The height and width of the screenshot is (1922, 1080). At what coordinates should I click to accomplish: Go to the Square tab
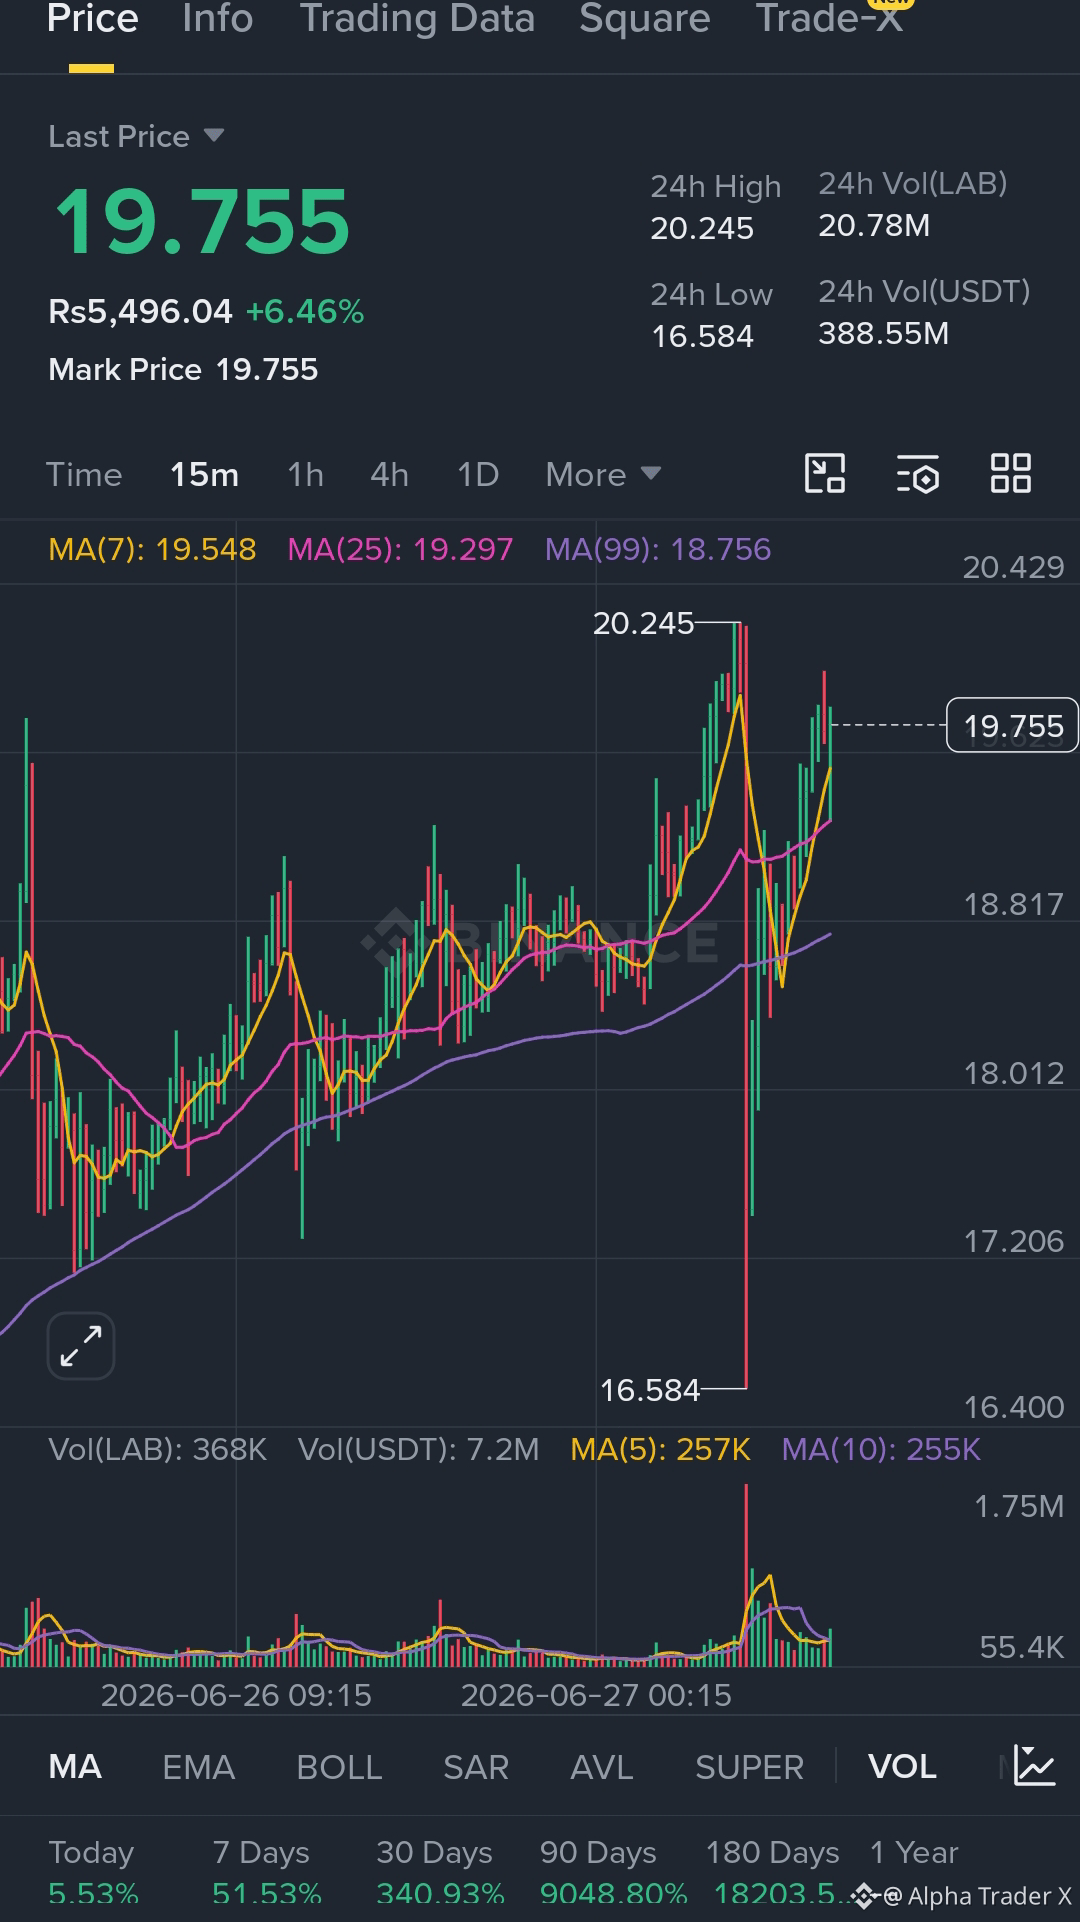click(645, 19)
